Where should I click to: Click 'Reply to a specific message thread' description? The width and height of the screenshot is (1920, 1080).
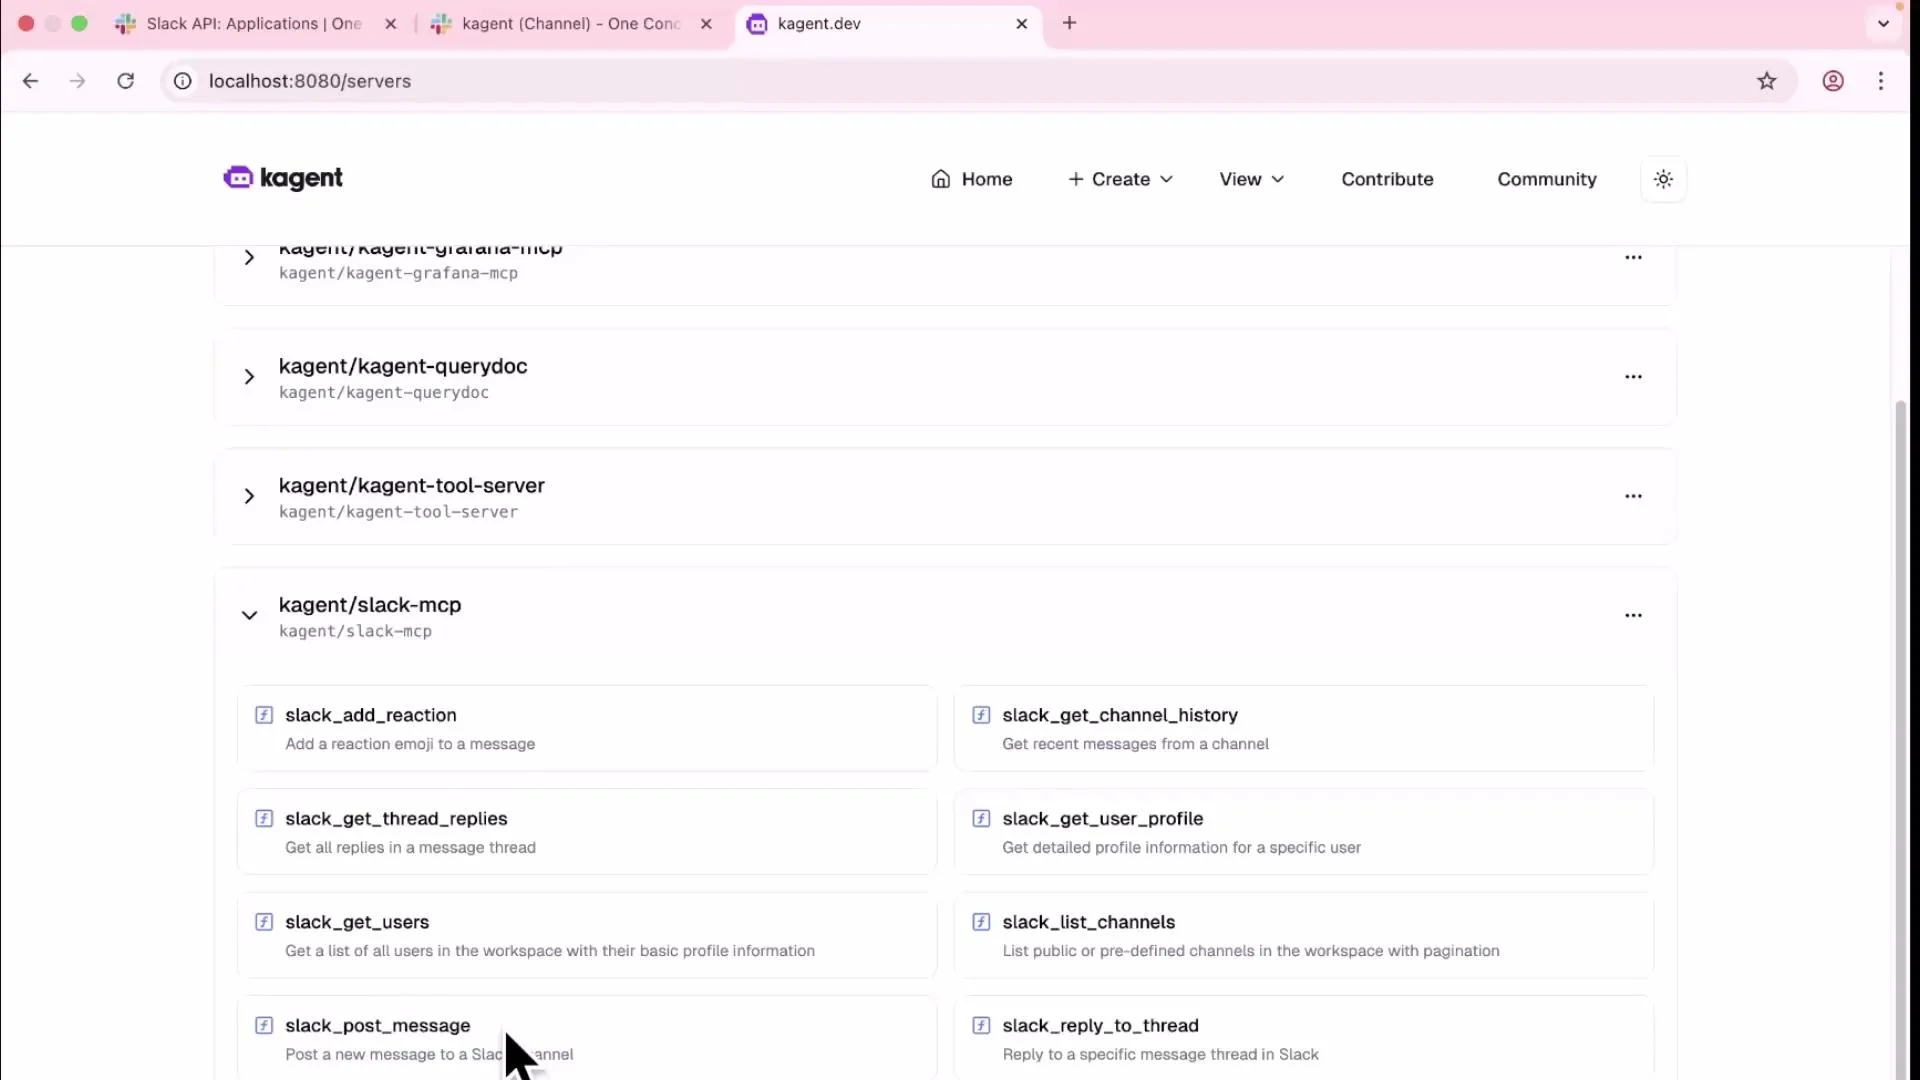[1160, 1055]
